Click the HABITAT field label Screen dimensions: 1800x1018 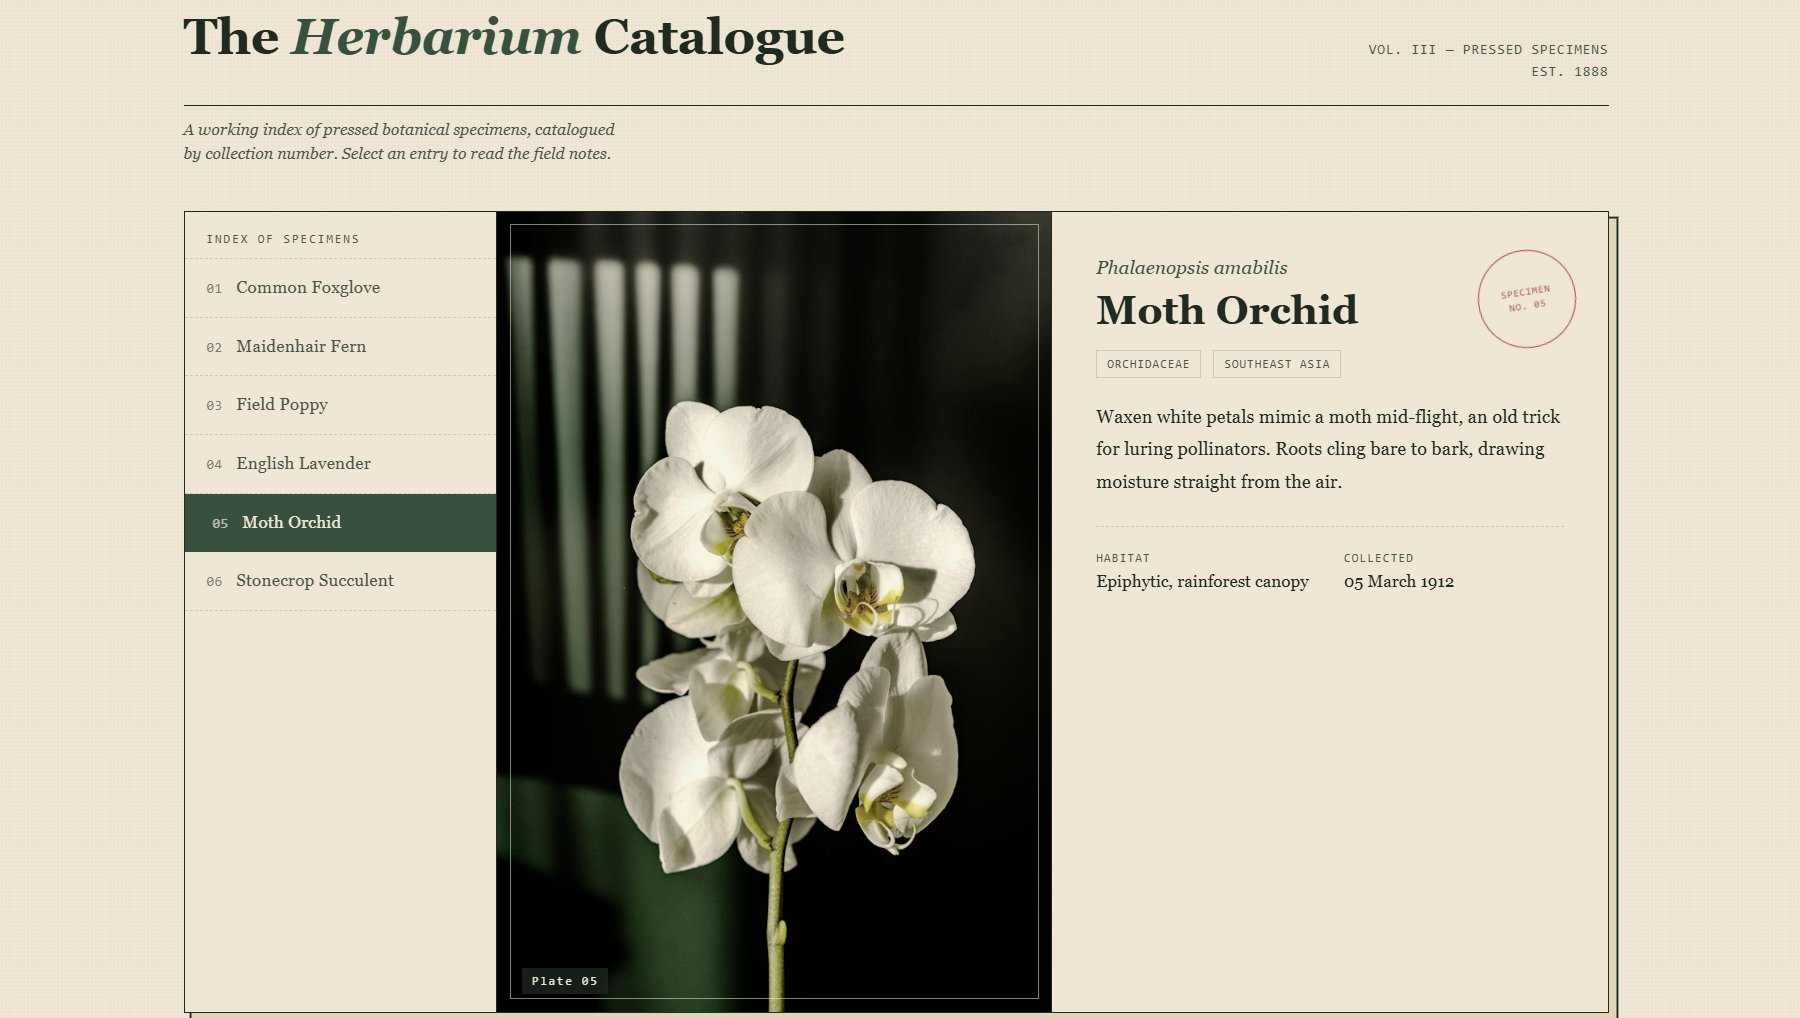(x=1123, y=558)
